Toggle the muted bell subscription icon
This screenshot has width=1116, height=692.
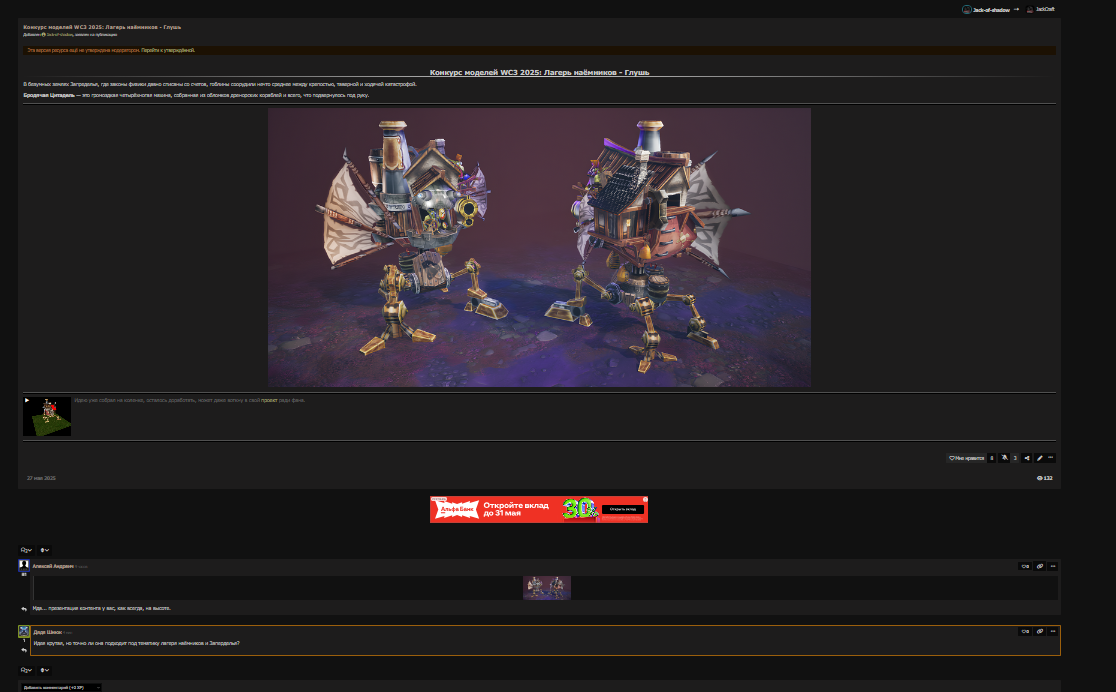(x=1004, y=458)
